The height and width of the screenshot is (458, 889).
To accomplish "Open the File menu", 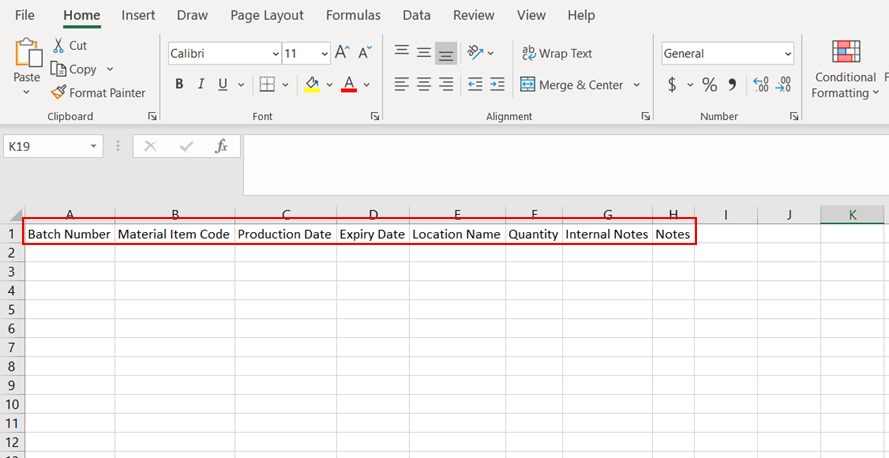I will [x=25, y=15].
